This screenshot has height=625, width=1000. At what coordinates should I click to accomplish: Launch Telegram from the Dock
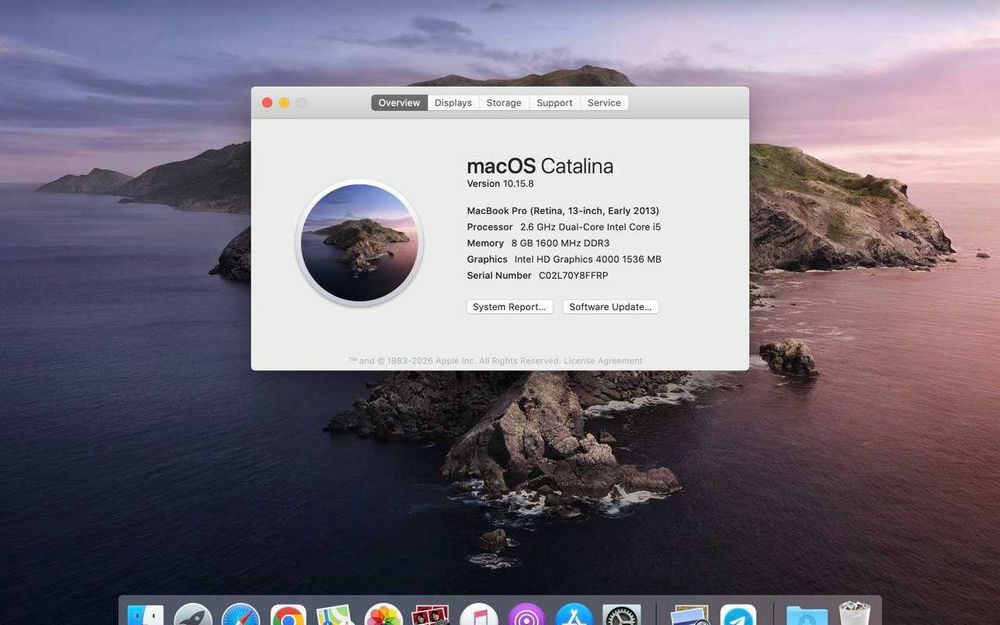[738, 615]
